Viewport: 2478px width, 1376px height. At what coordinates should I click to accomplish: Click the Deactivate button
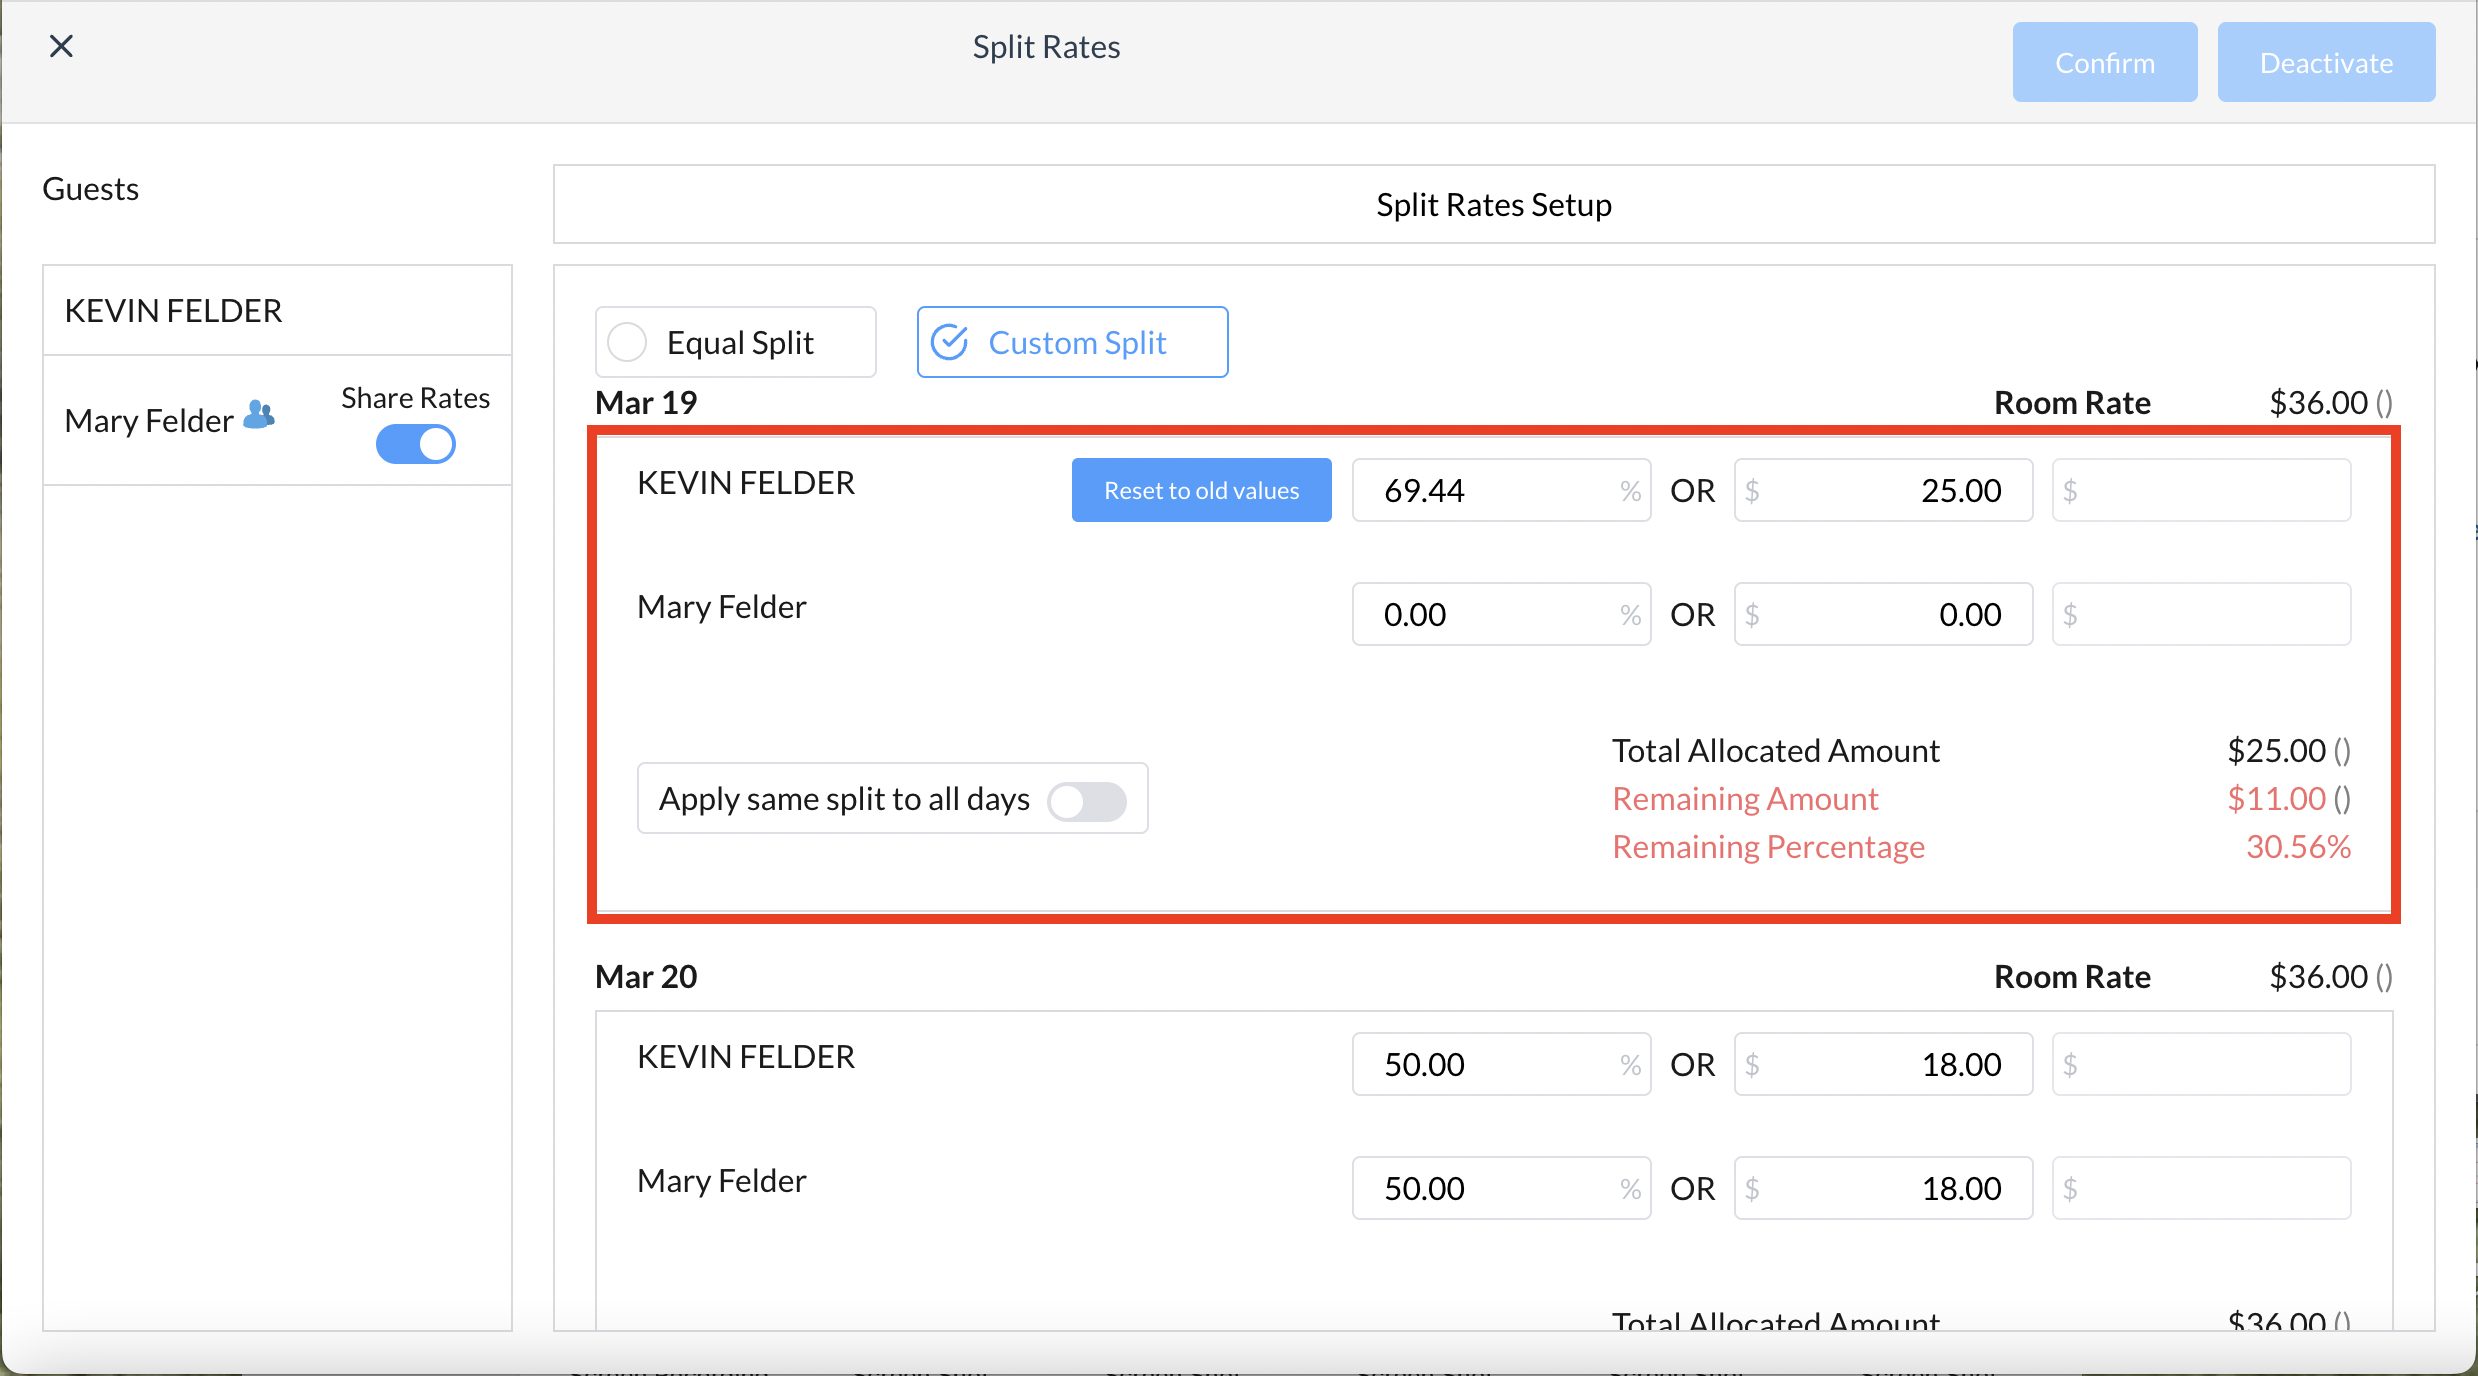2325,63
